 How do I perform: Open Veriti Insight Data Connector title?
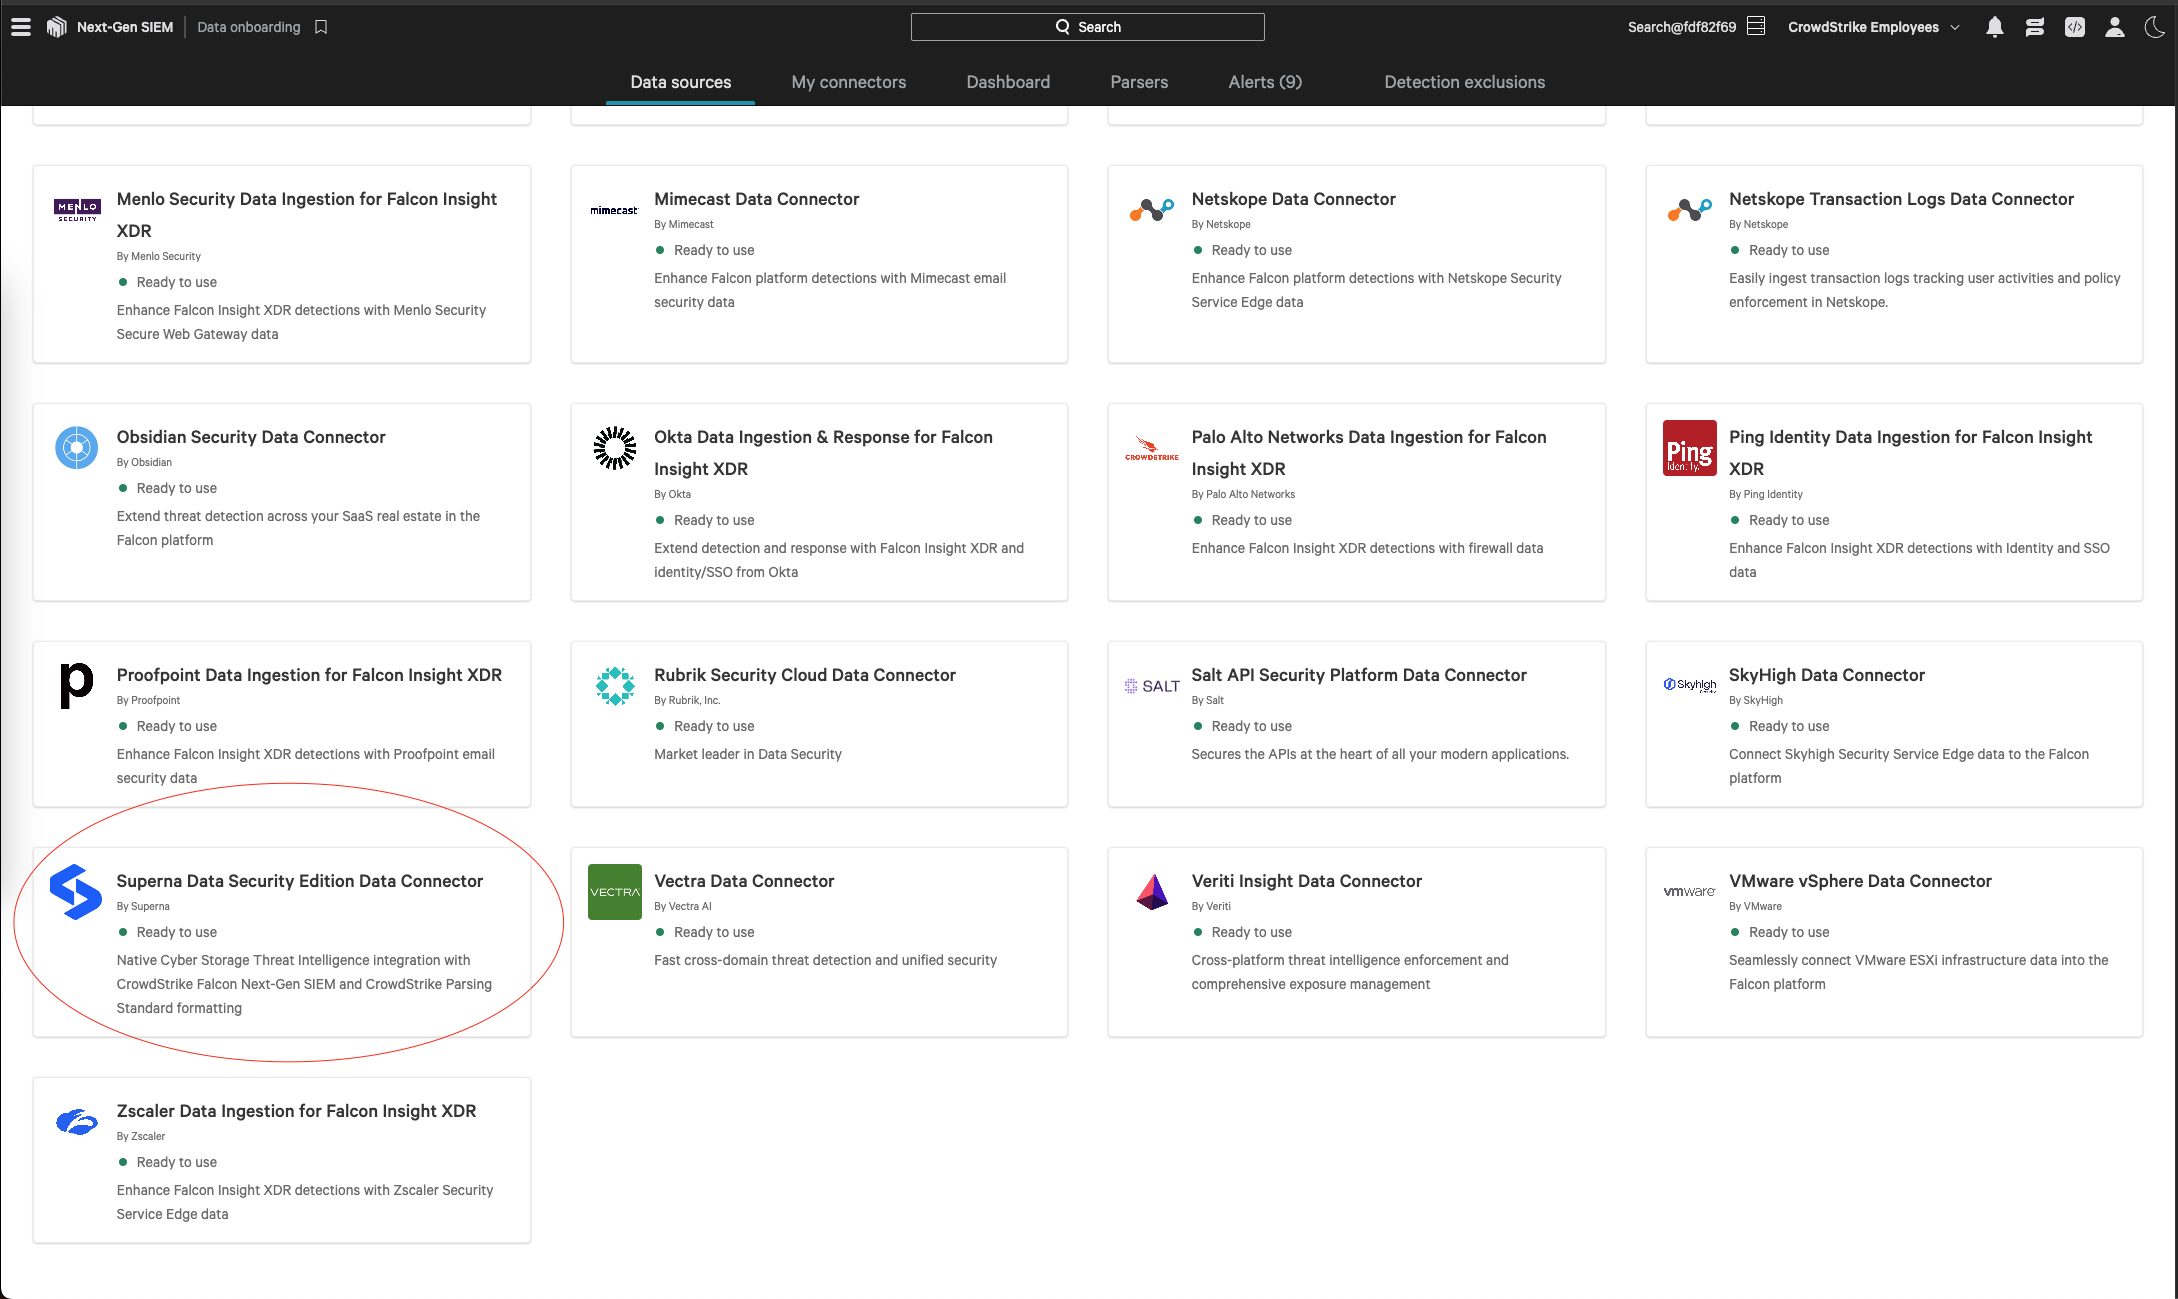(x=1306, y=881)
